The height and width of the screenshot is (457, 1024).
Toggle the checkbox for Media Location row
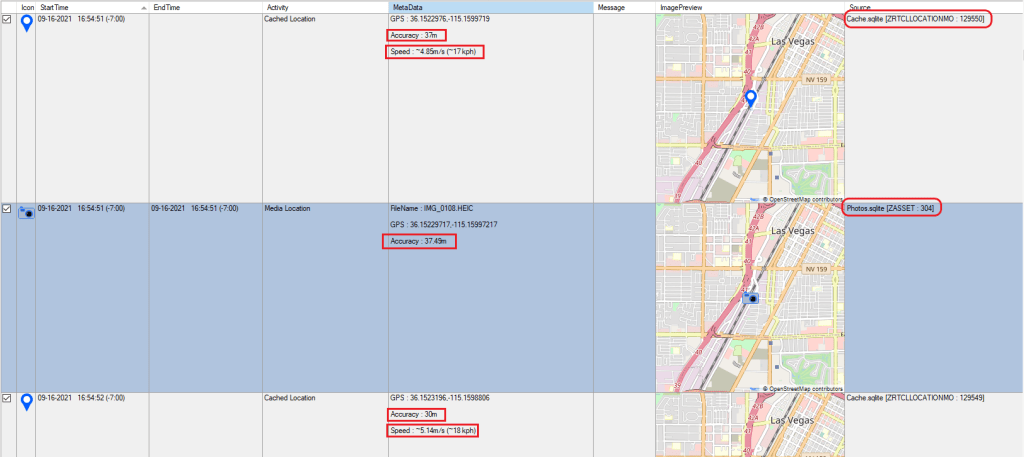(8, 209)
